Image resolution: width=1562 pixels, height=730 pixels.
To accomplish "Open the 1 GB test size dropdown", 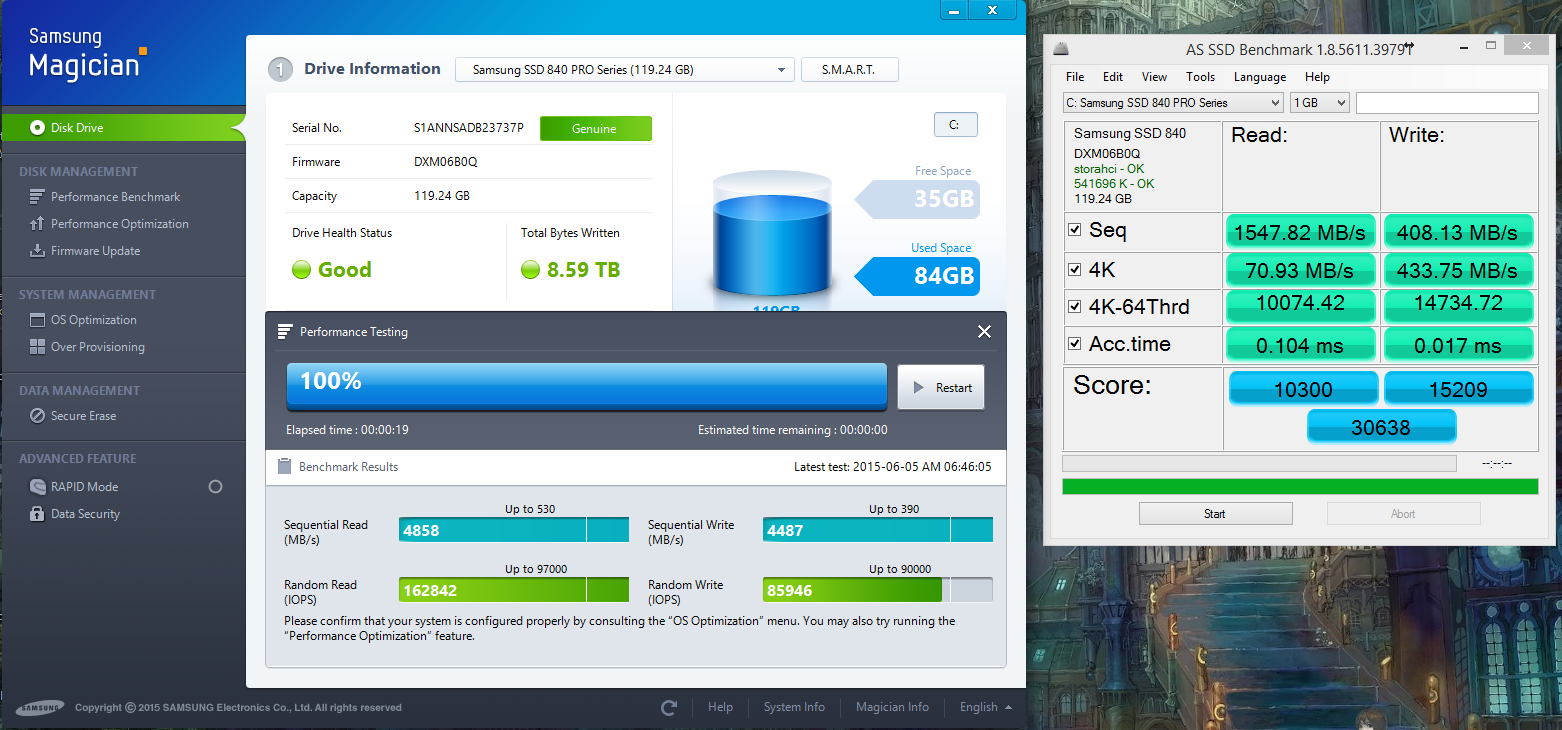I will 1320,102.
